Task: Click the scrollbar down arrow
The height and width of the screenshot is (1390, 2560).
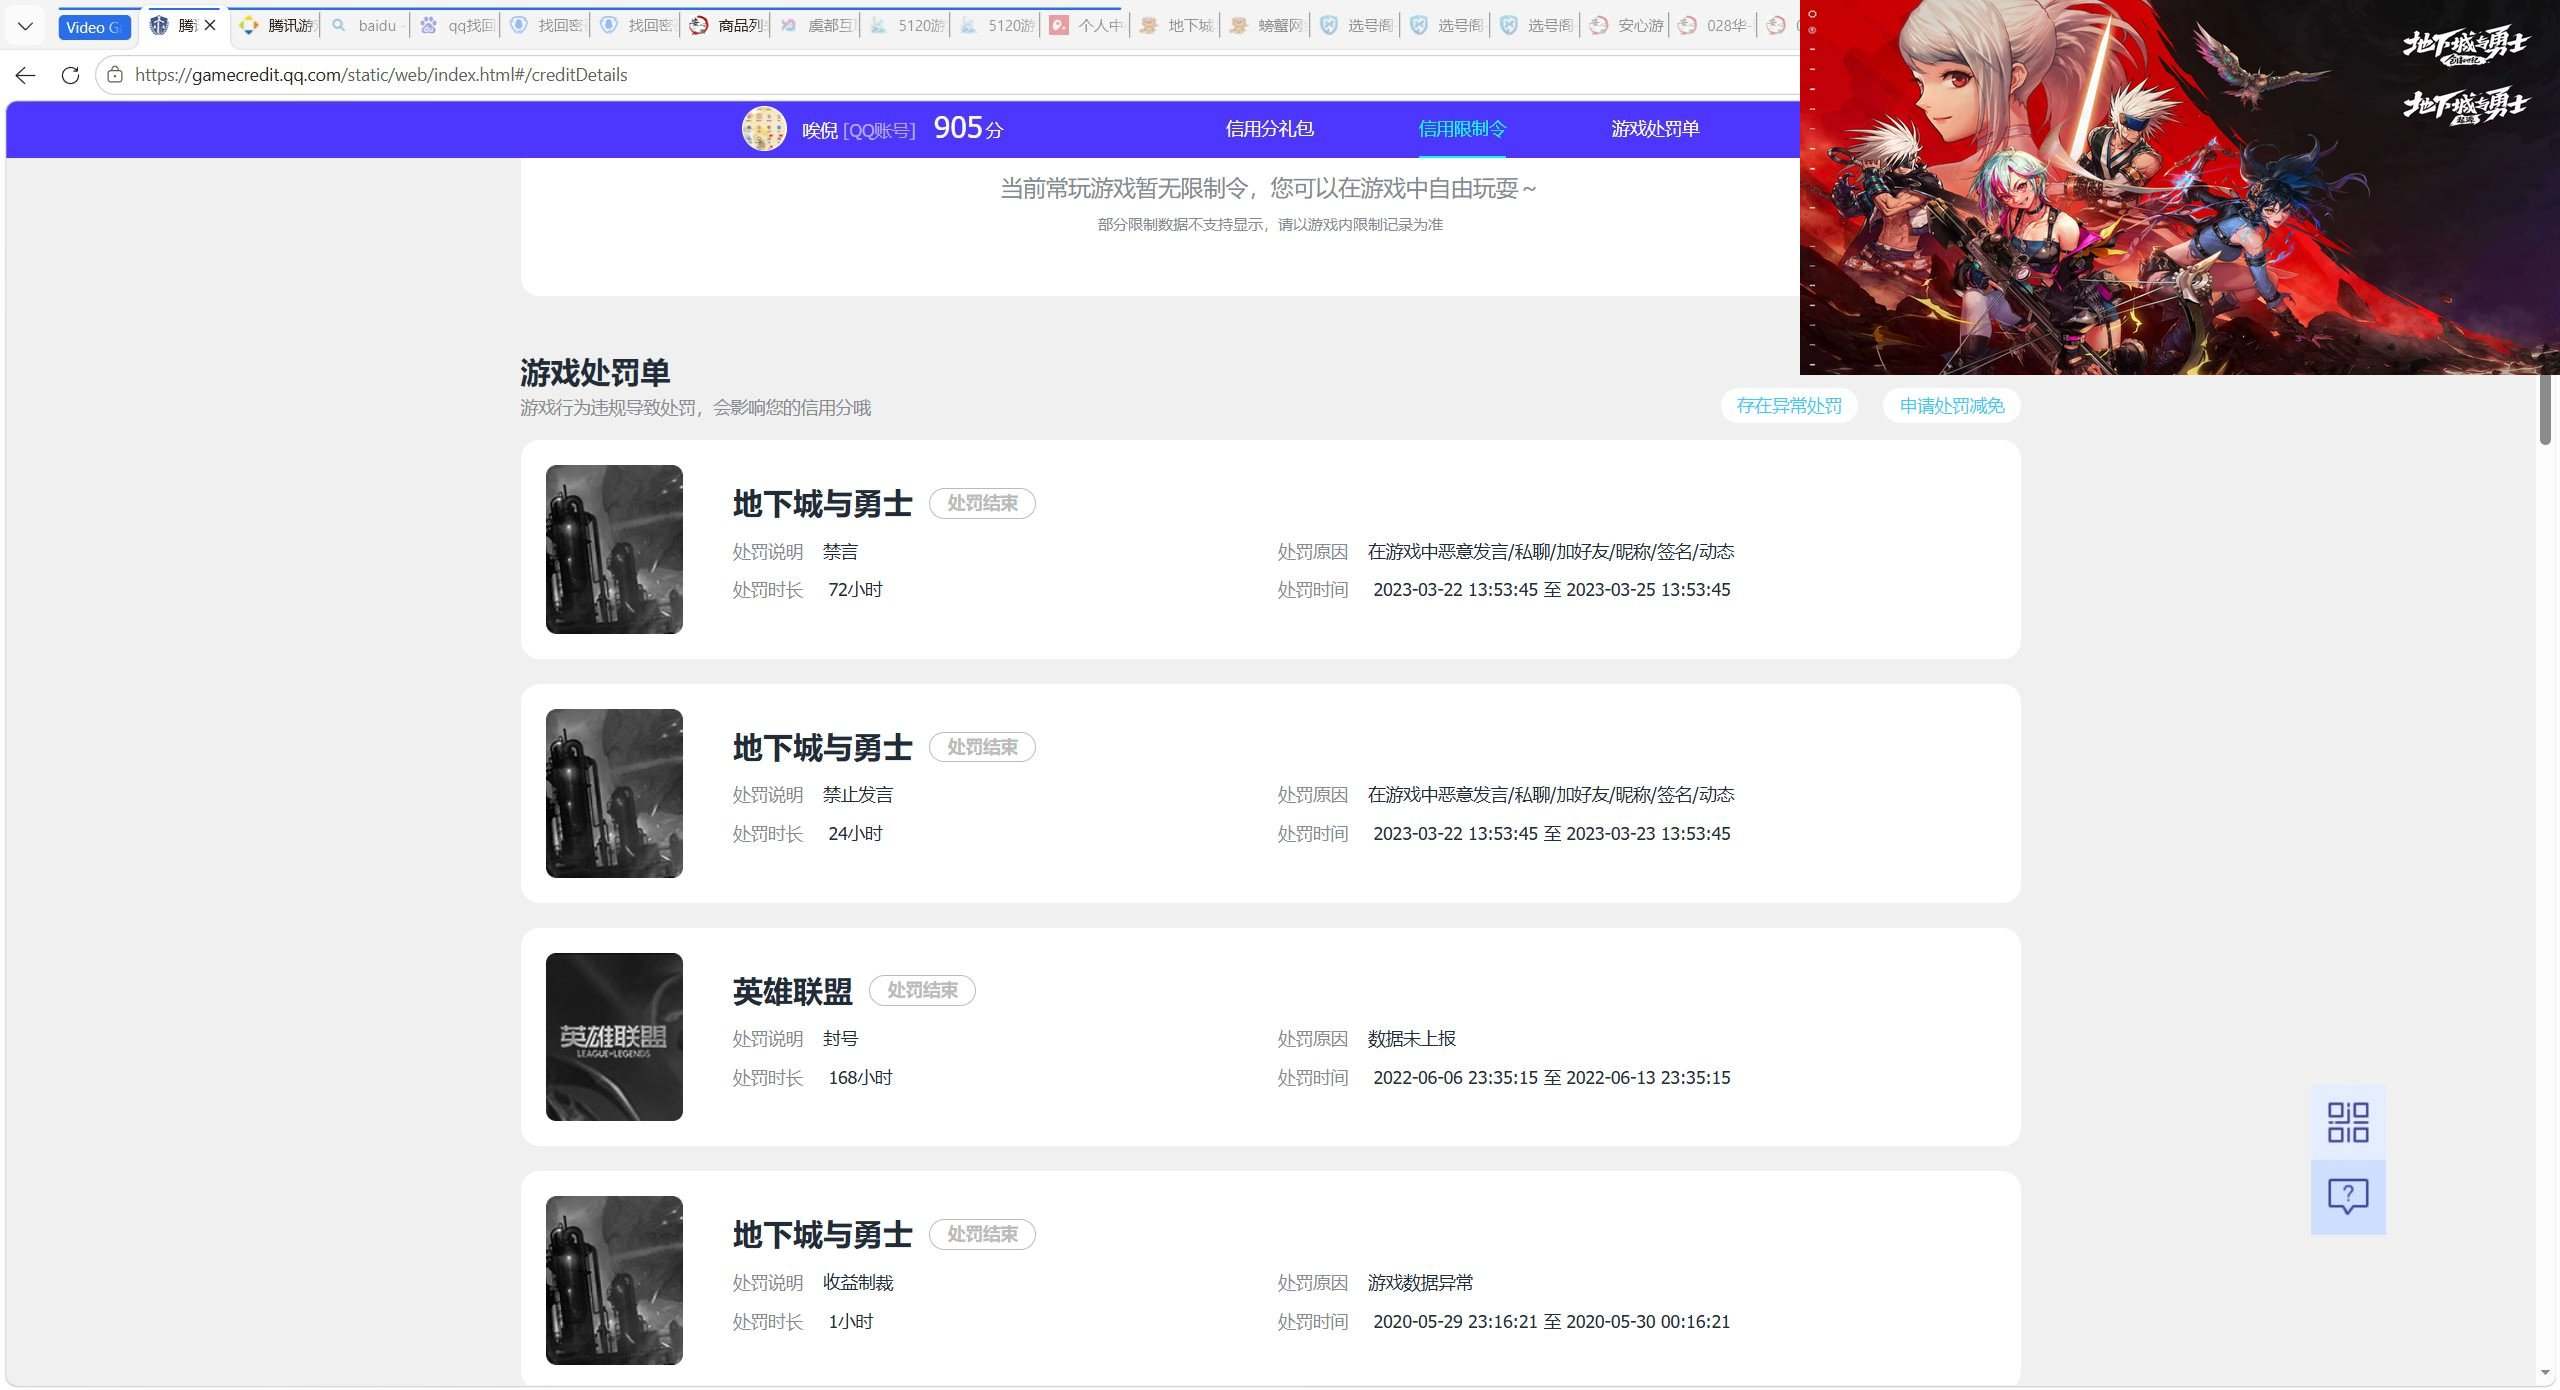Action: click(2545, 1374)
